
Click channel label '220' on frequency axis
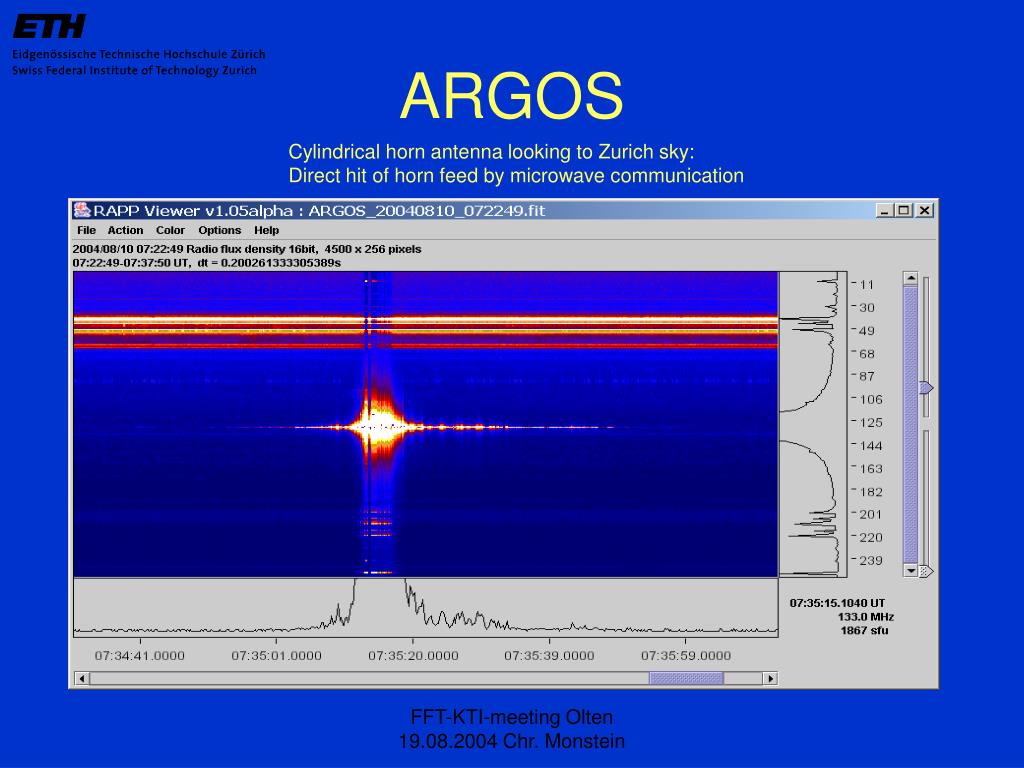coord(871,537)
